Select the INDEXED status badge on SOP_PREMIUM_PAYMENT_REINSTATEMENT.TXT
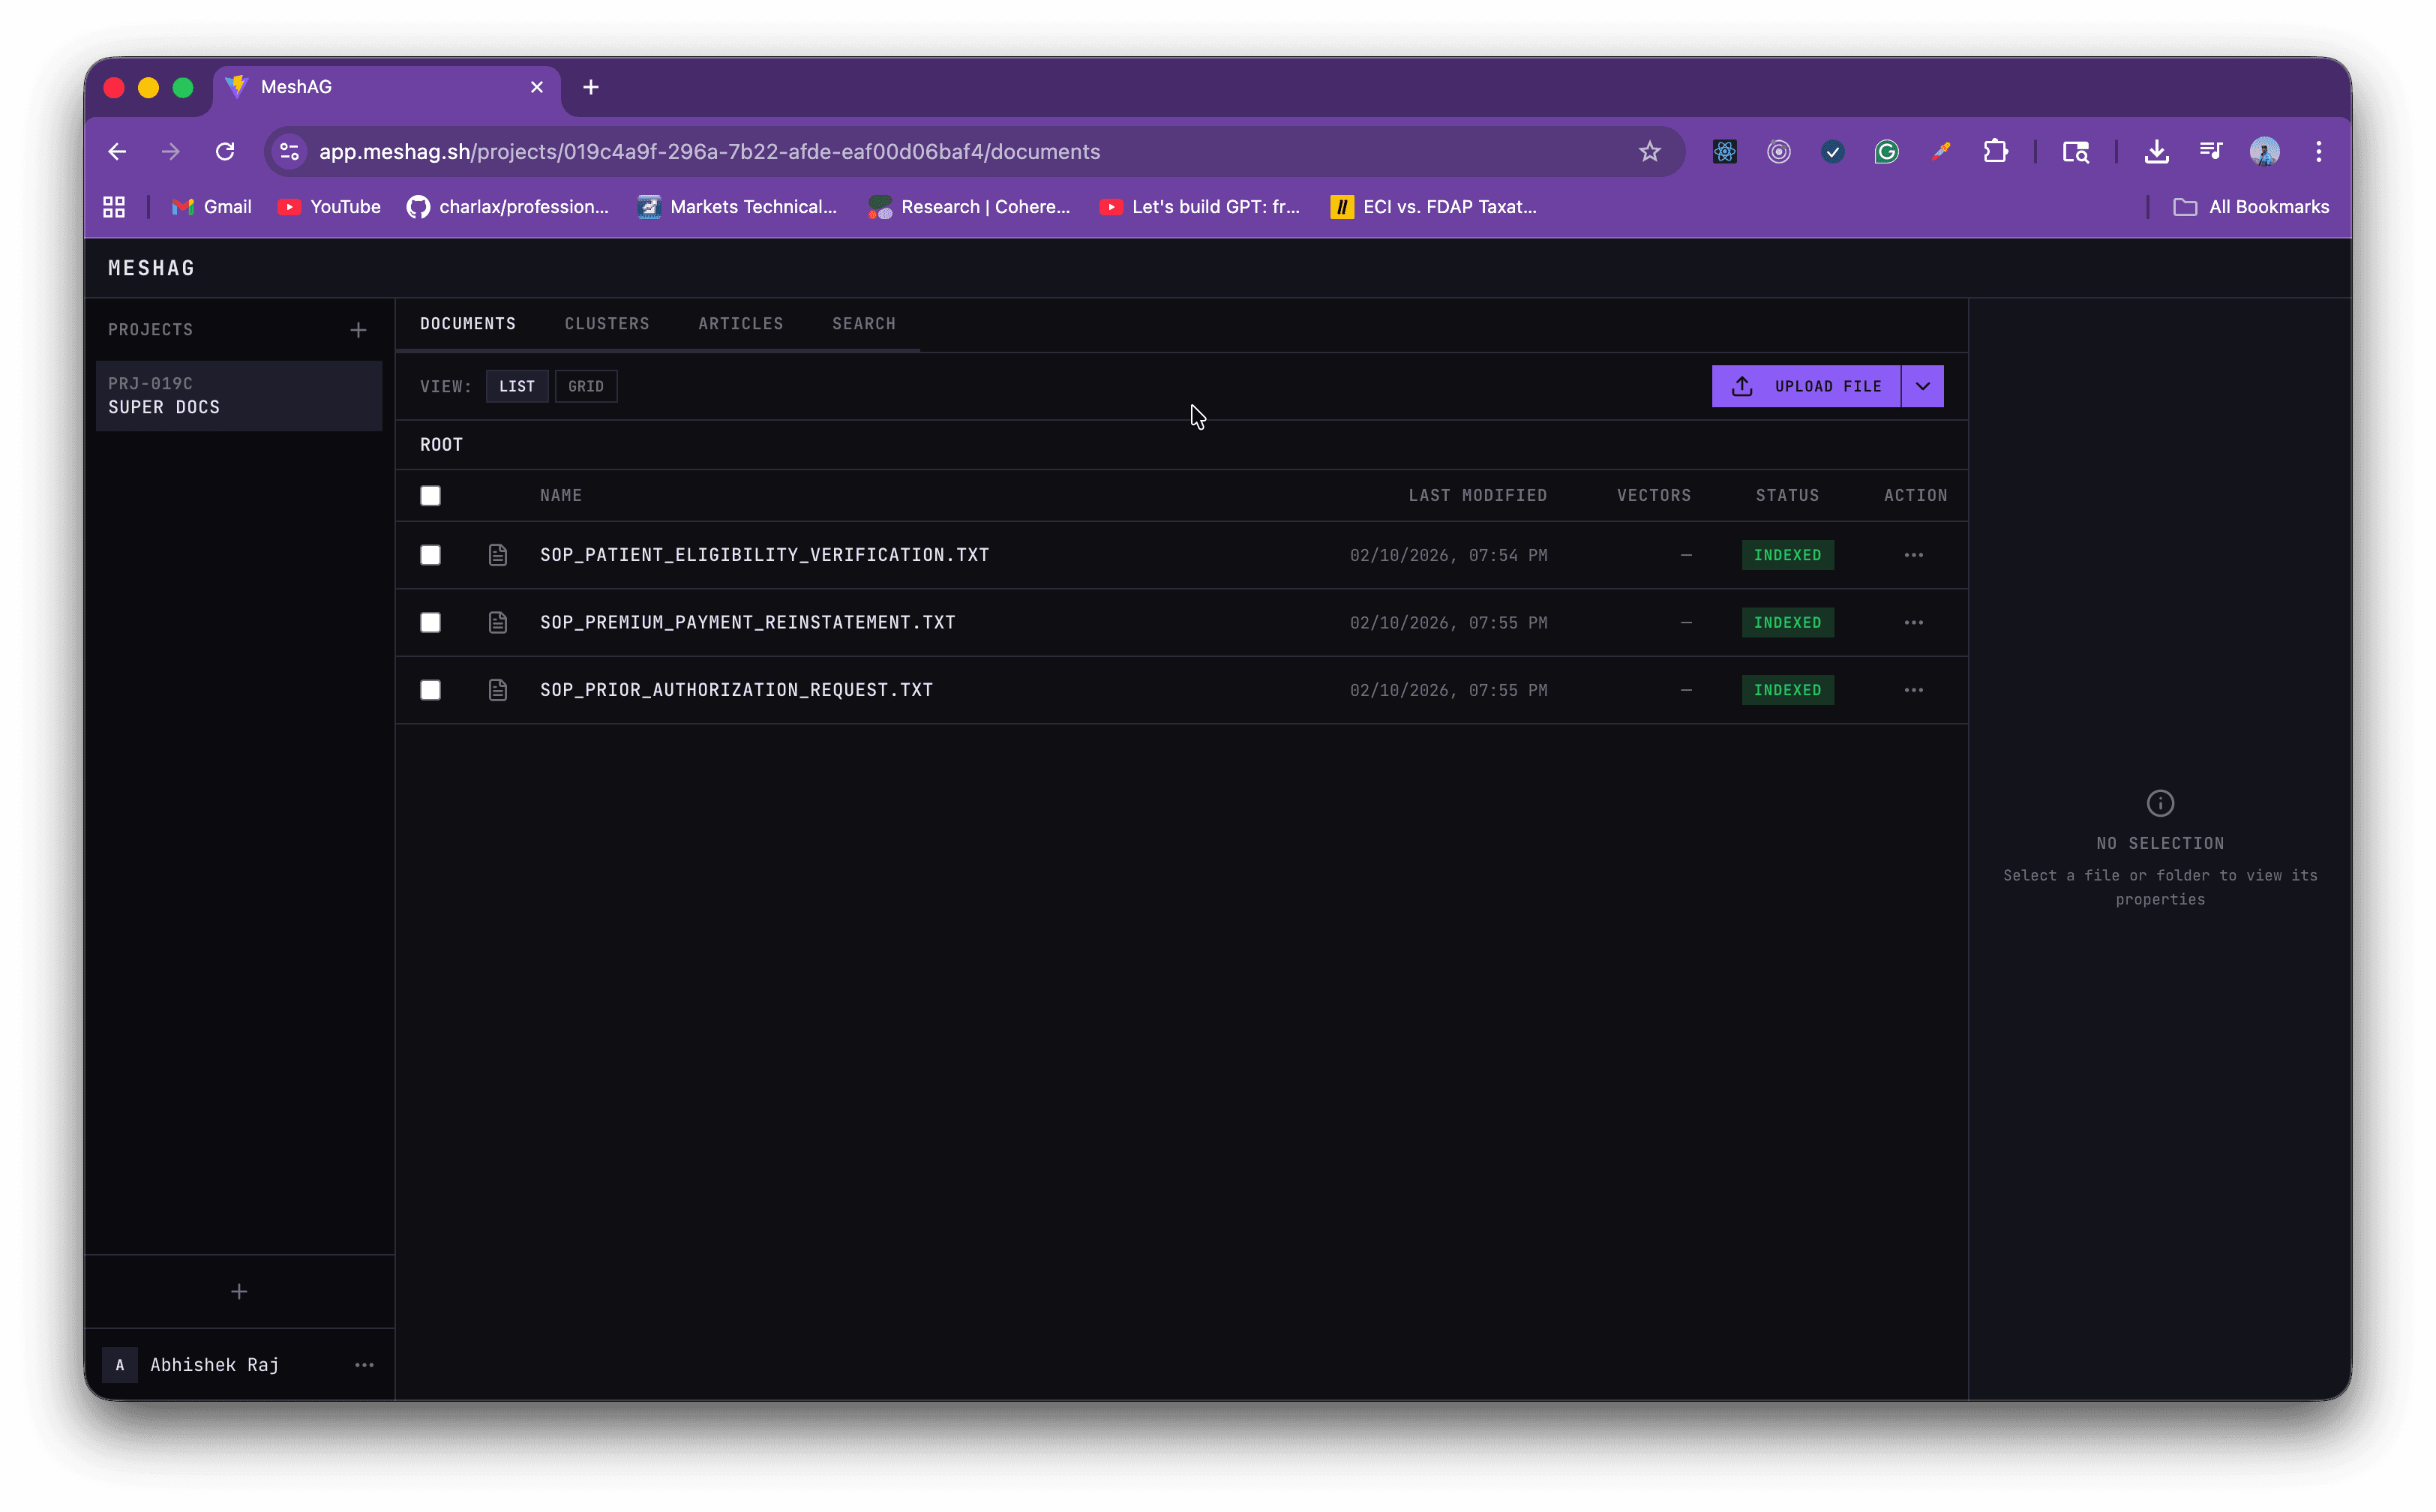The width and height of the screenshot is (2436, 1512). (x=1787, y=622)
